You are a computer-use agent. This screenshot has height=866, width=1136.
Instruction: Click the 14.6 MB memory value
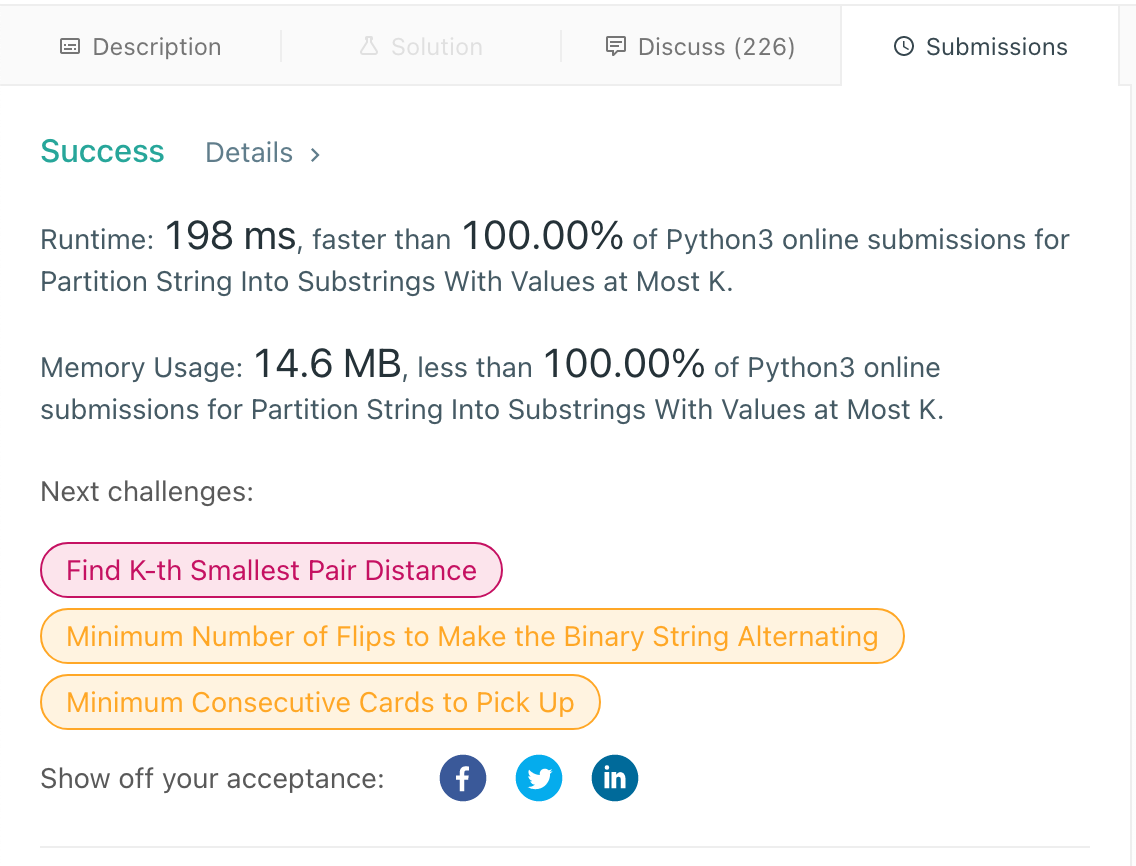point(327,364)
